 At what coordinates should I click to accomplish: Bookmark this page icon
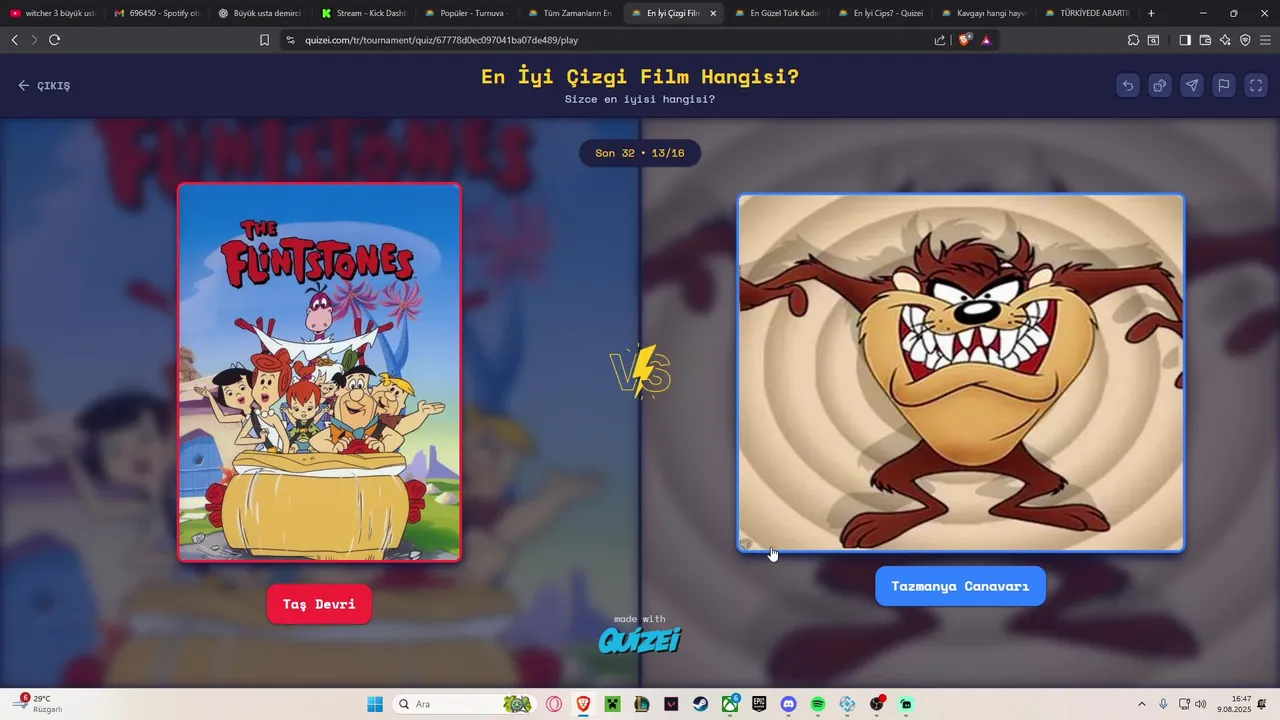[x=264, y=40]
